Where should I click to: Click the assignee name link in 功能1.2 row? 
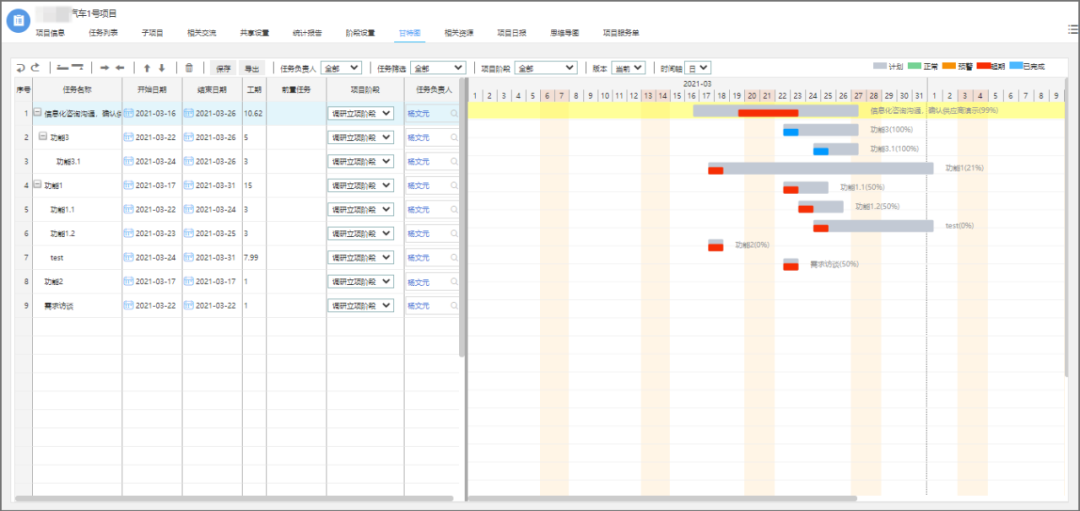coord(418,233)
